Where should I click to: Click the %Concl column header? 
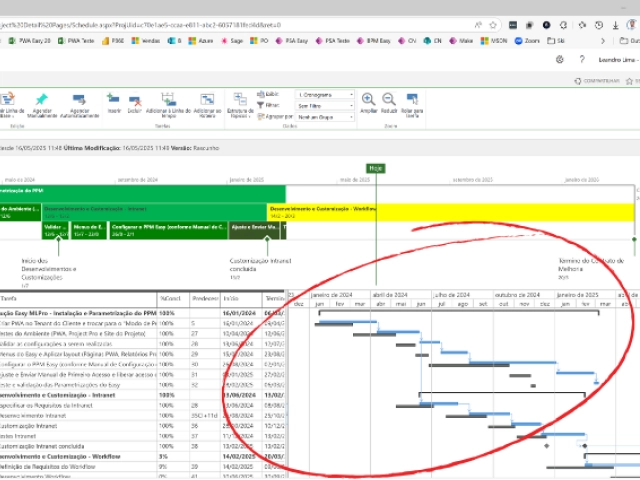[x=171, y=298]
